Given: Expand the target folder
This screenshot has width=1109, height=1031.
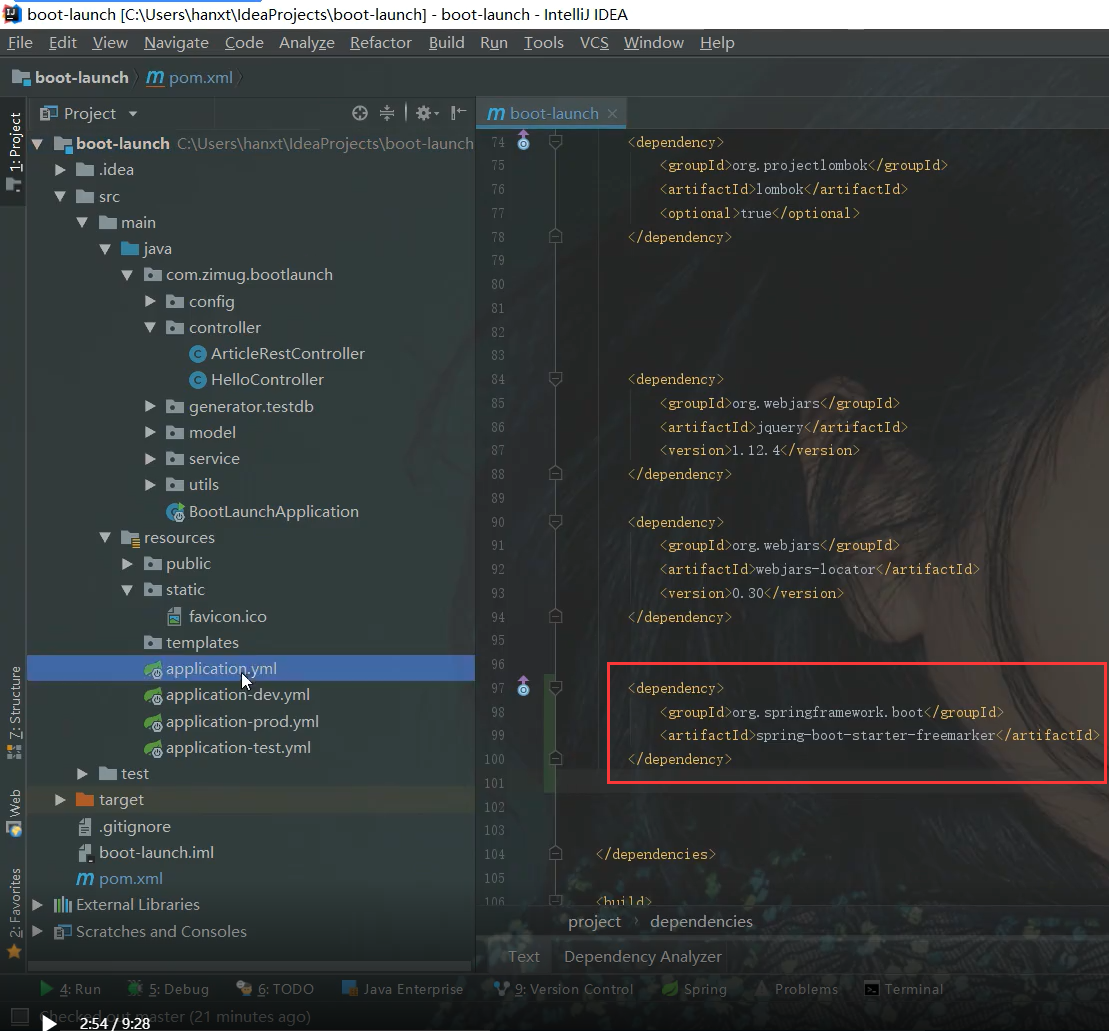Looking at the screenshot, I should [60, 800].
